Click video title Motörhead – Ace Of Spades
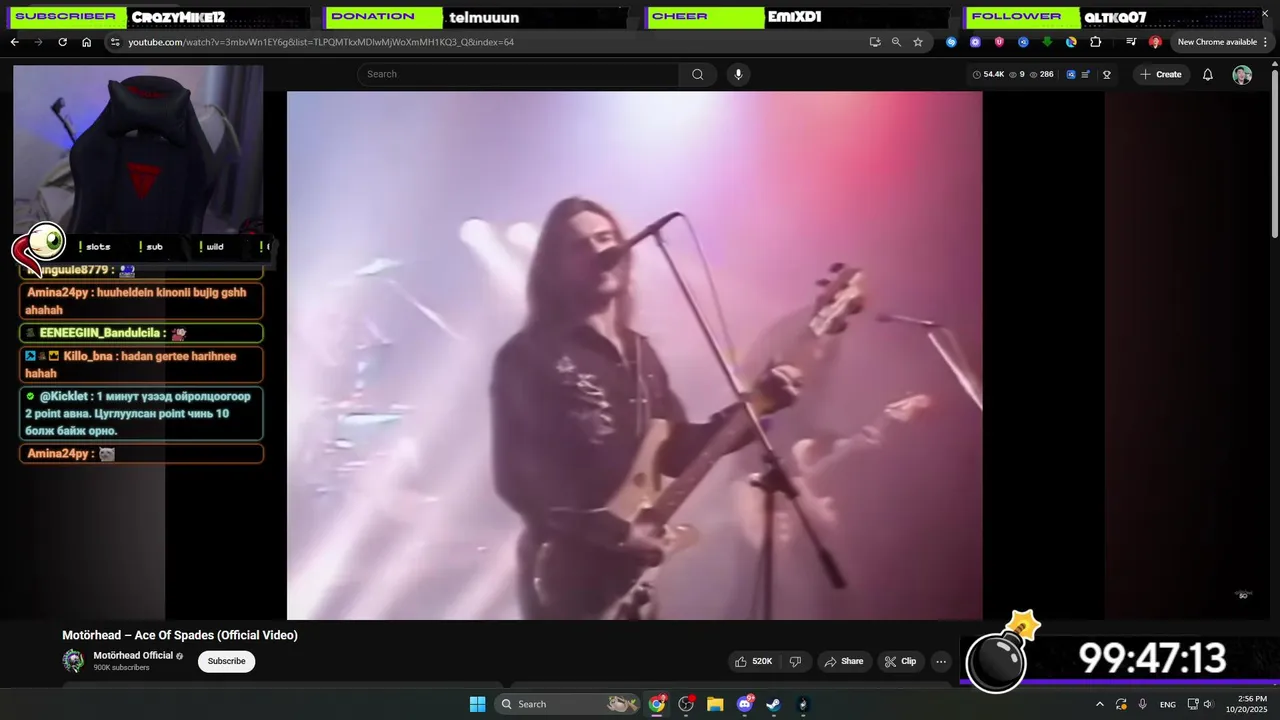The height and width of the screenshot is (720, 1280). [x=180, y=635]
